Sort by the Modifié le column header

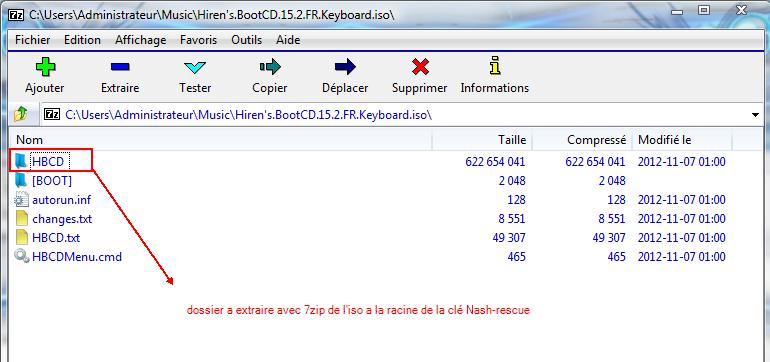(x=682, y=140)
